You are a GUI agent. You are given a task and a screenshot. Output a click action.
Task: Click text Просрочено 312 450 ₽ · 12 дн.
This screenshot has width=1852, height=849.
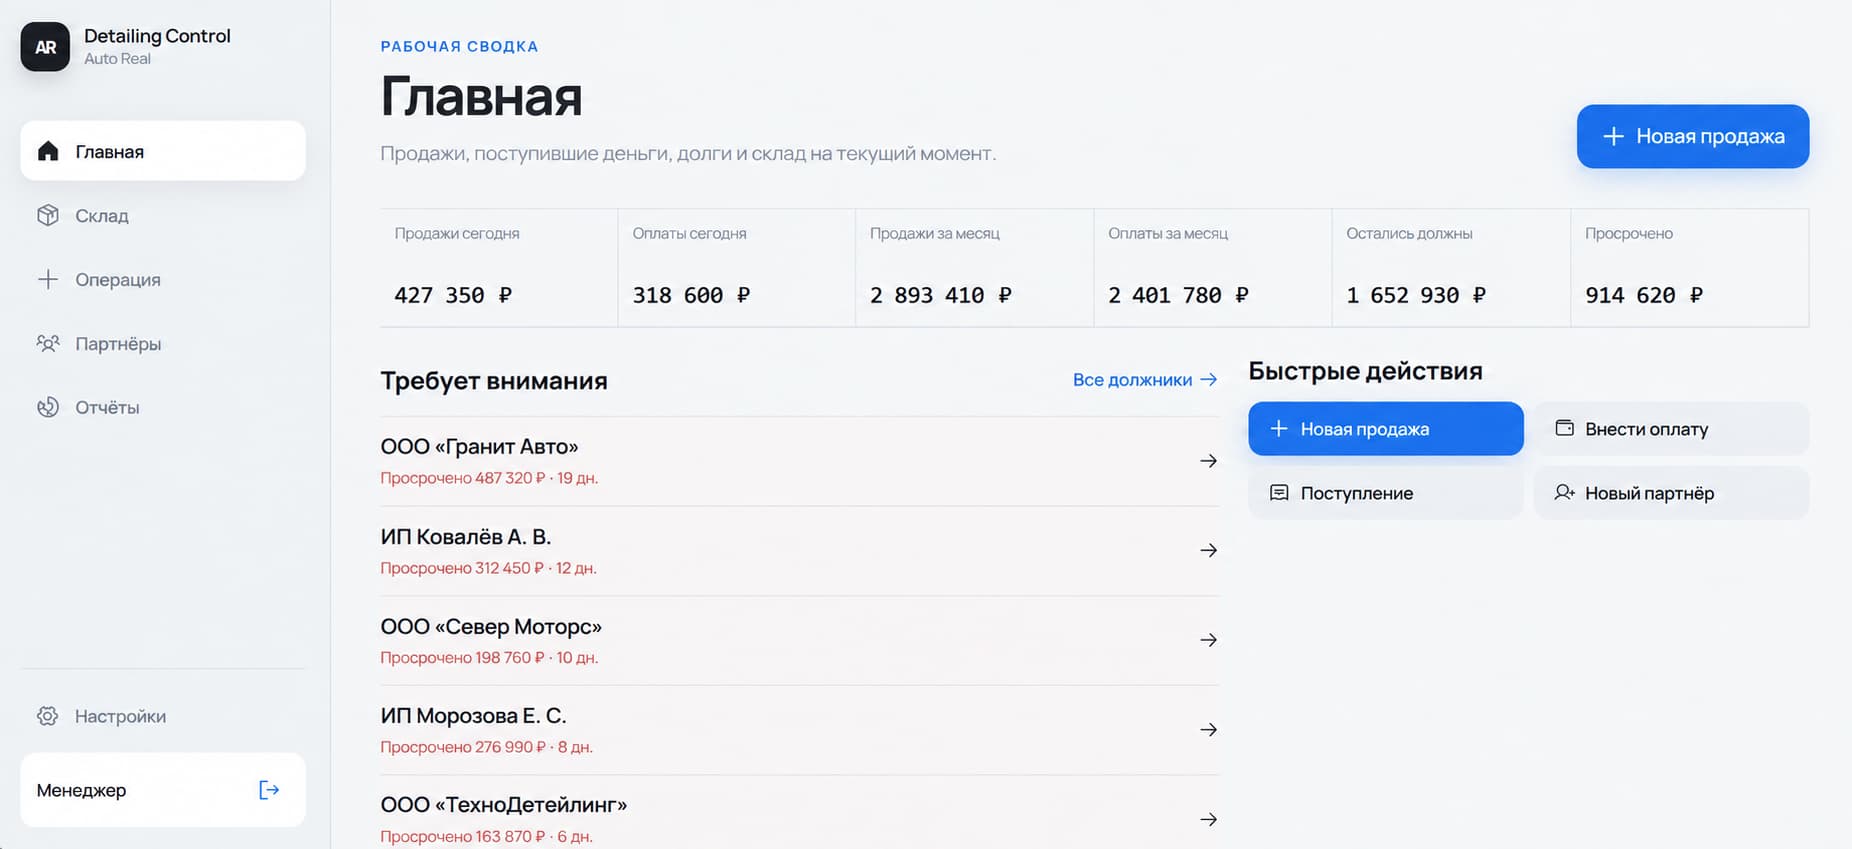click(488, 568)
